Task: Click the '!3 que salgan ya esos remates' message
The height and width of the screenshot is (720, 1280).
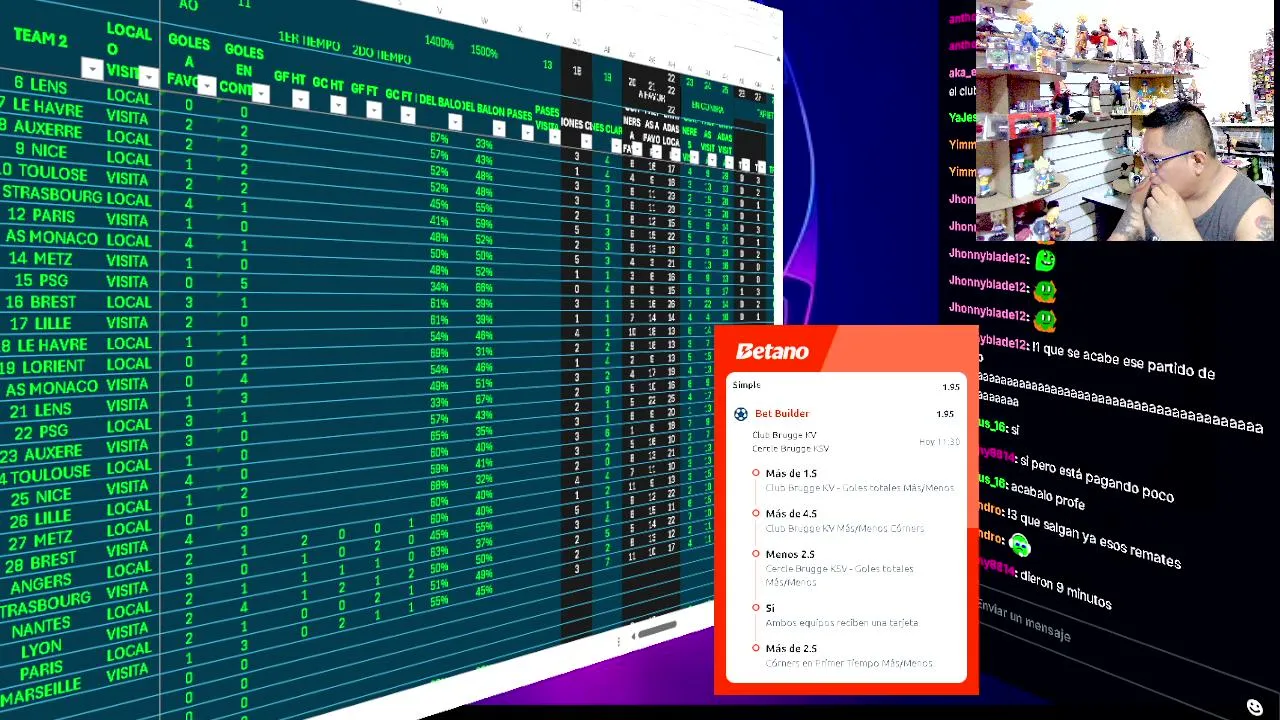Action: (x=1094, y=541)
